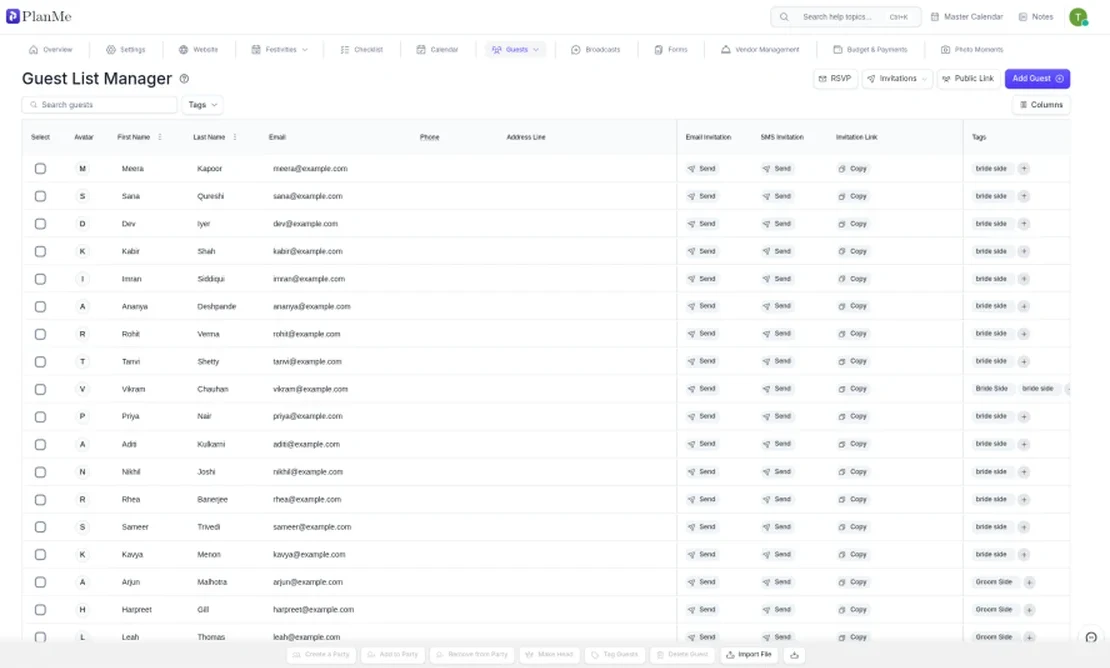This screenshot has width=1110, height=668.
Task: Click the Add Guest button
Action: (x=1037, y=79)
